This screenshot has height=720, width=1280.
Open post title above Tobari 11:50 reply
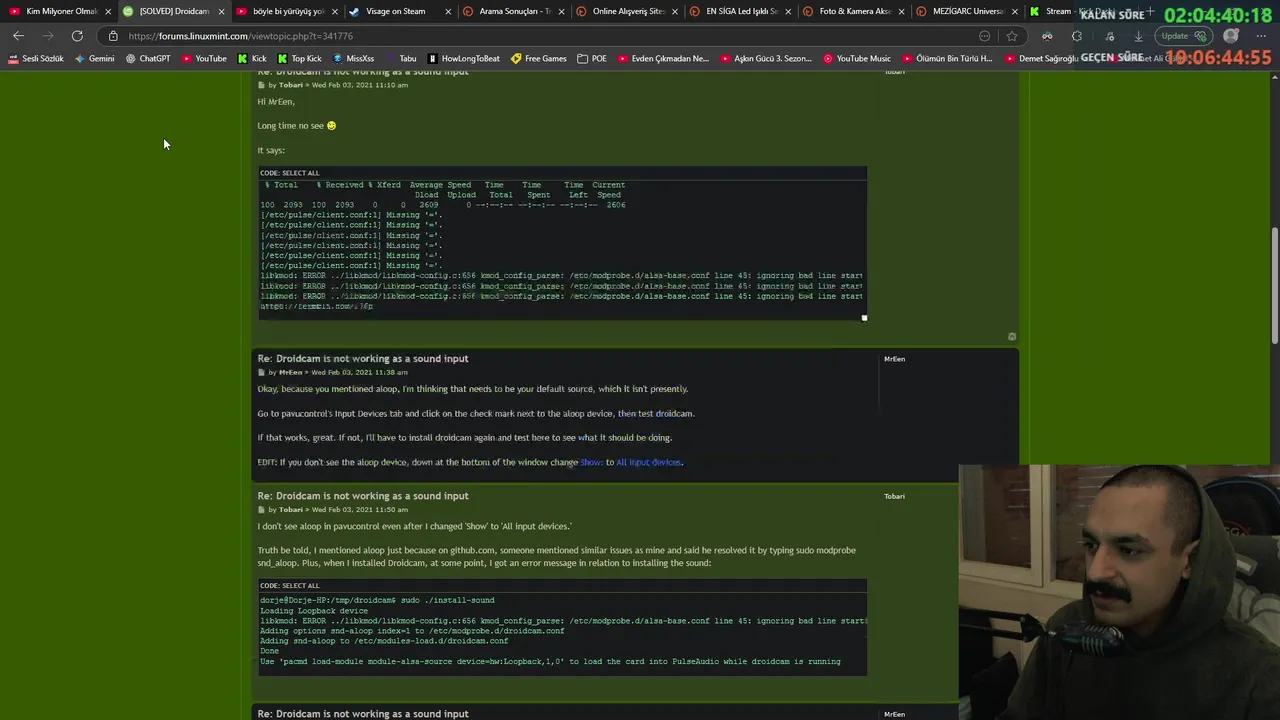pos(363,496)
